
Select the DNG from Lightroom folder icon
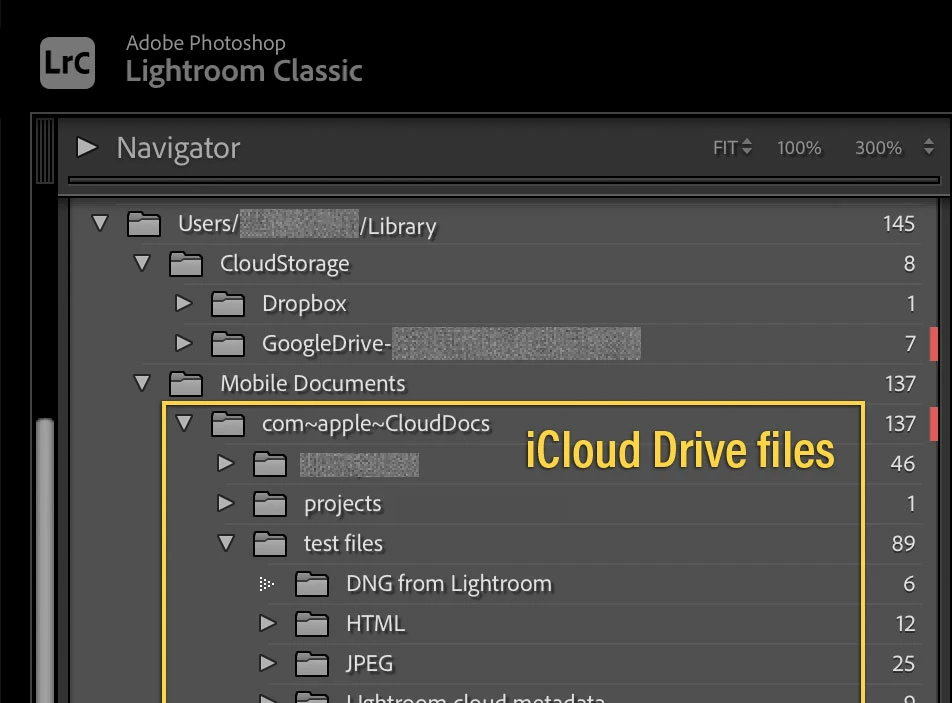pos(311,584)
